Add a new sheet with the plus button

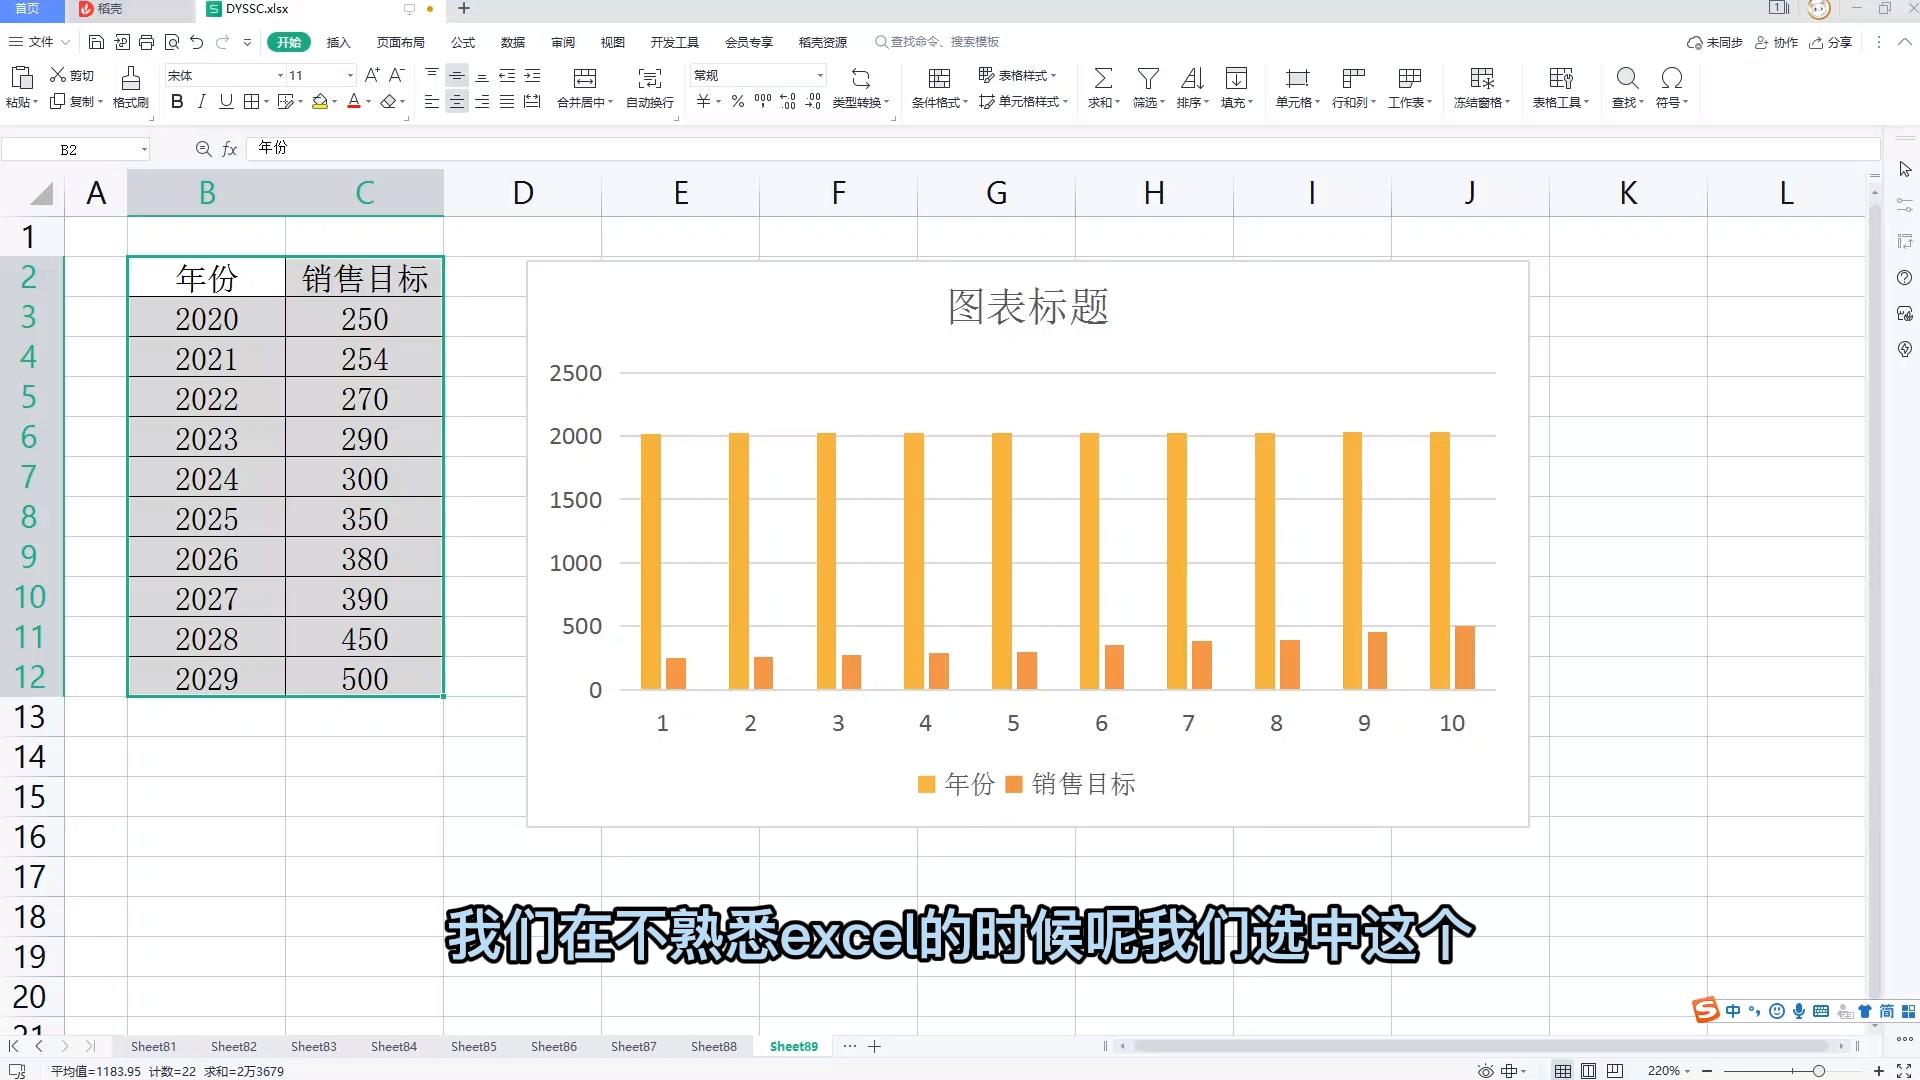point(874,1046)
